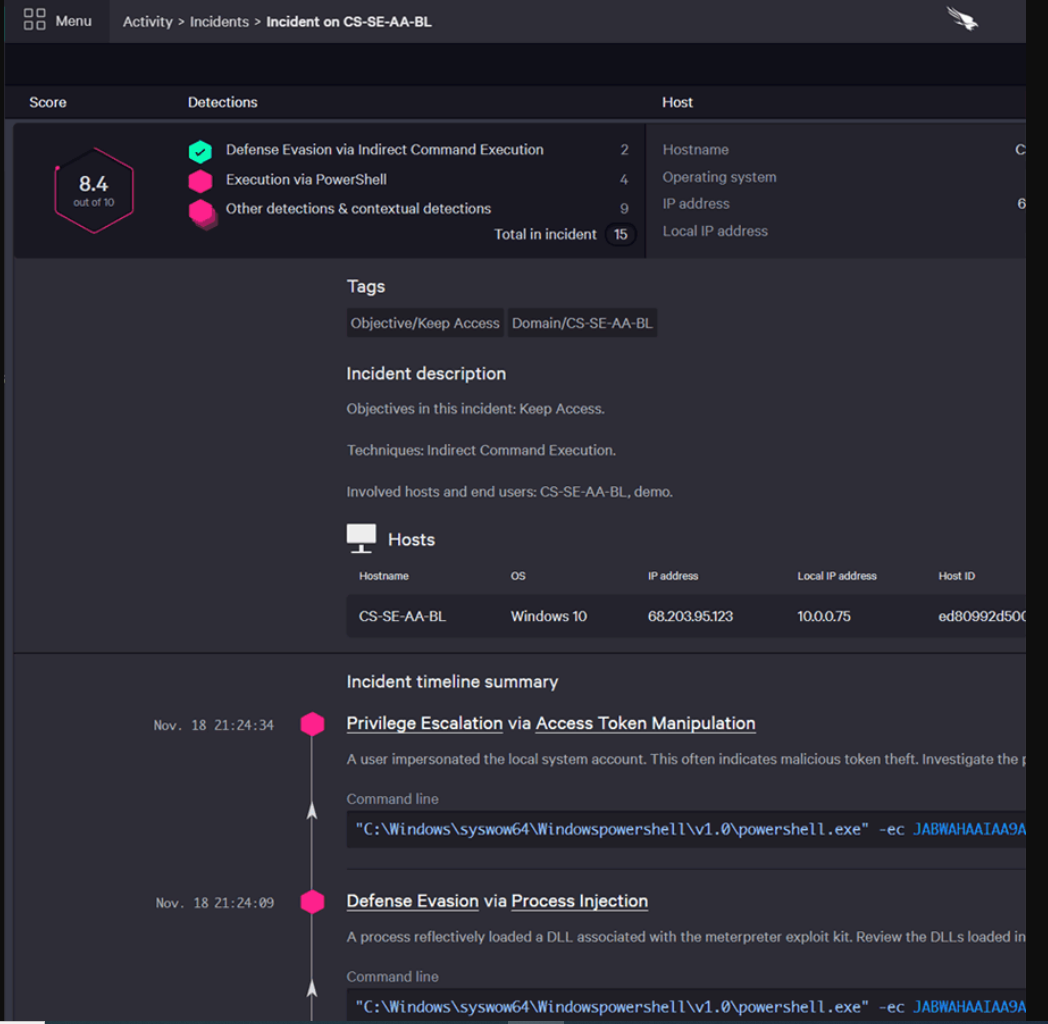Select the Nov. 18 21:24:34 timeline hexagon marker

pos(312,725)
